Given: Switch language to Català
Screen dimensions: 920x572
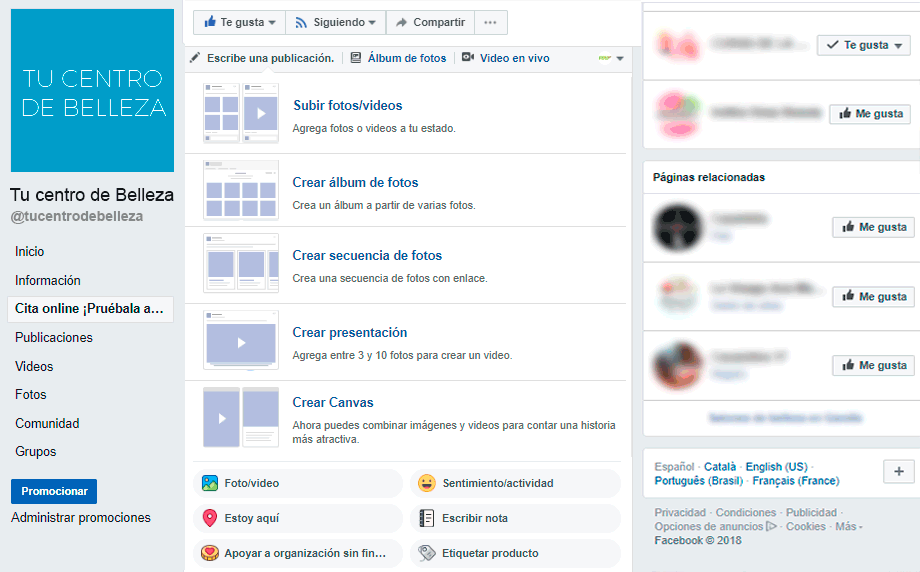Looking at the screenshot, I should [720, 467].
